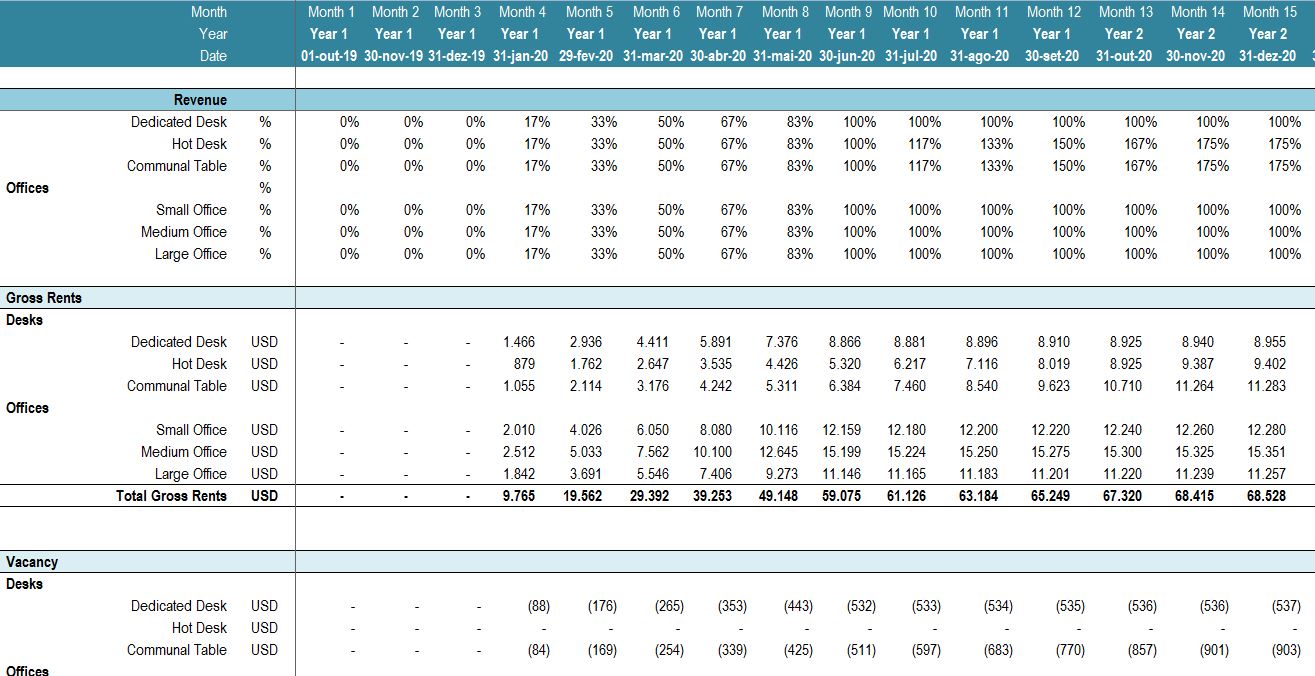This screenshot has width=1315, height=676.
Task: Click vacancy Communal Table cell (597)
Action: coord(926,650)
